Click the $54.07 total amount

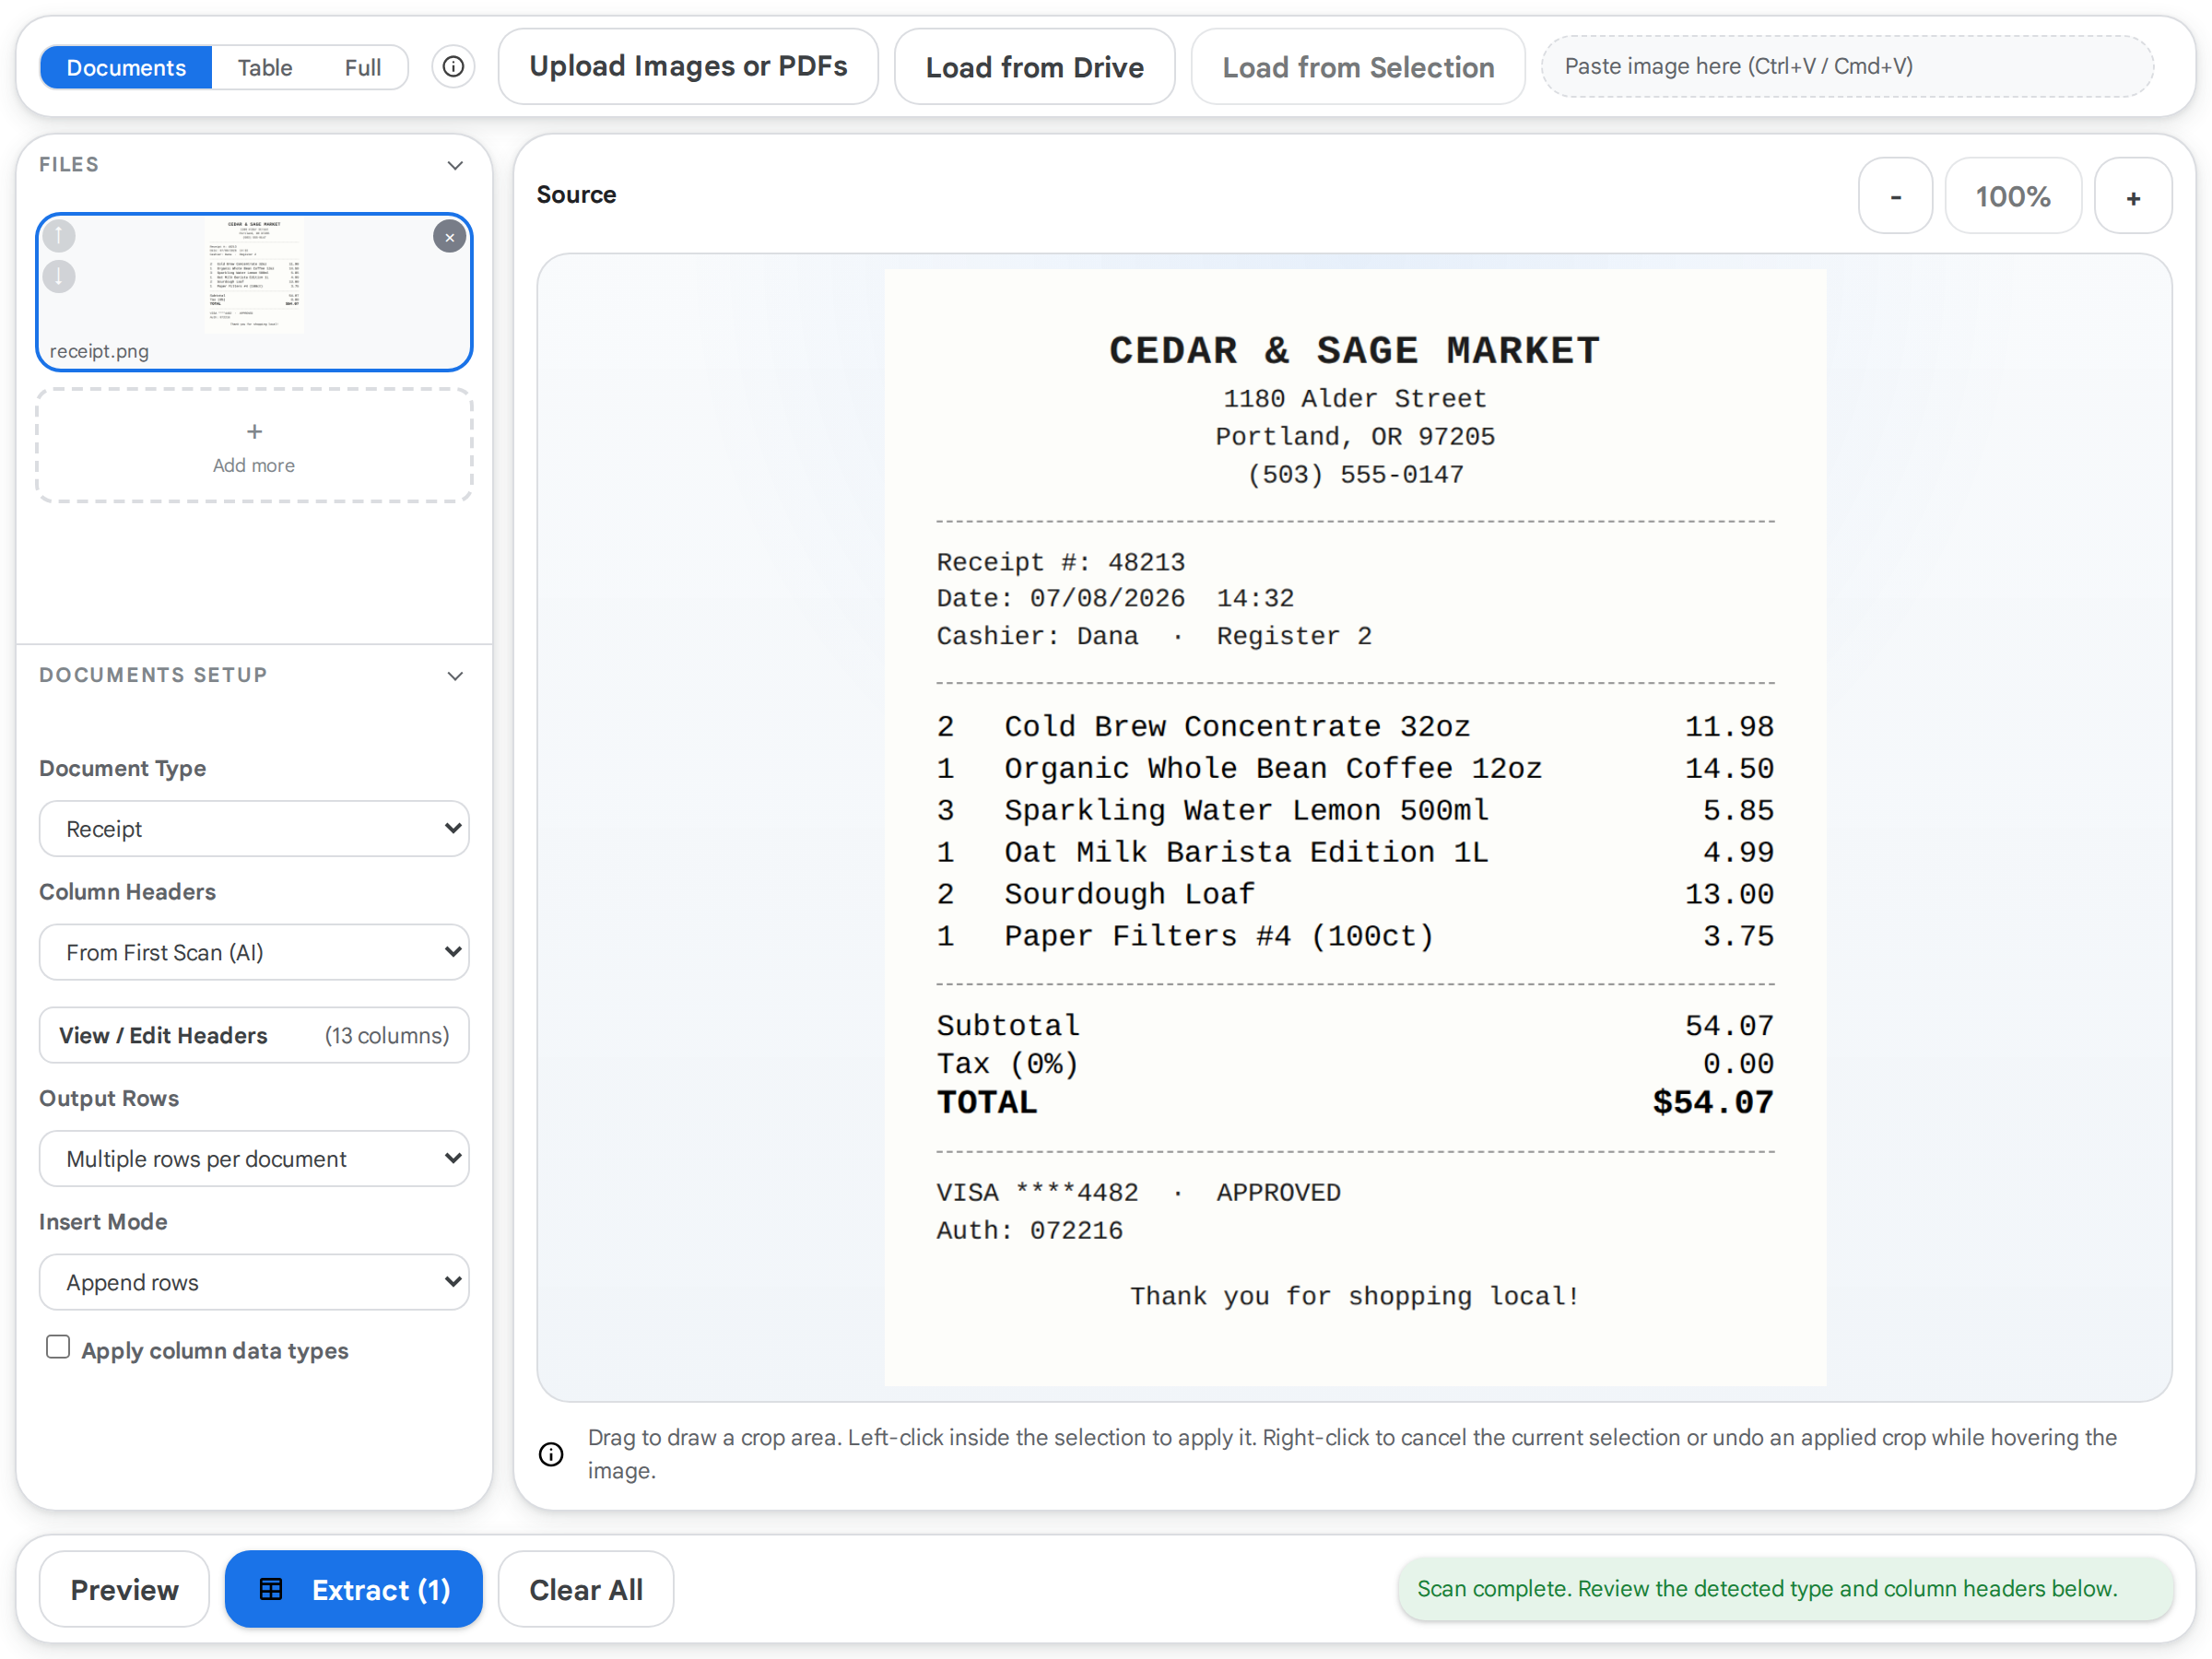(x=1713, y=1102)
